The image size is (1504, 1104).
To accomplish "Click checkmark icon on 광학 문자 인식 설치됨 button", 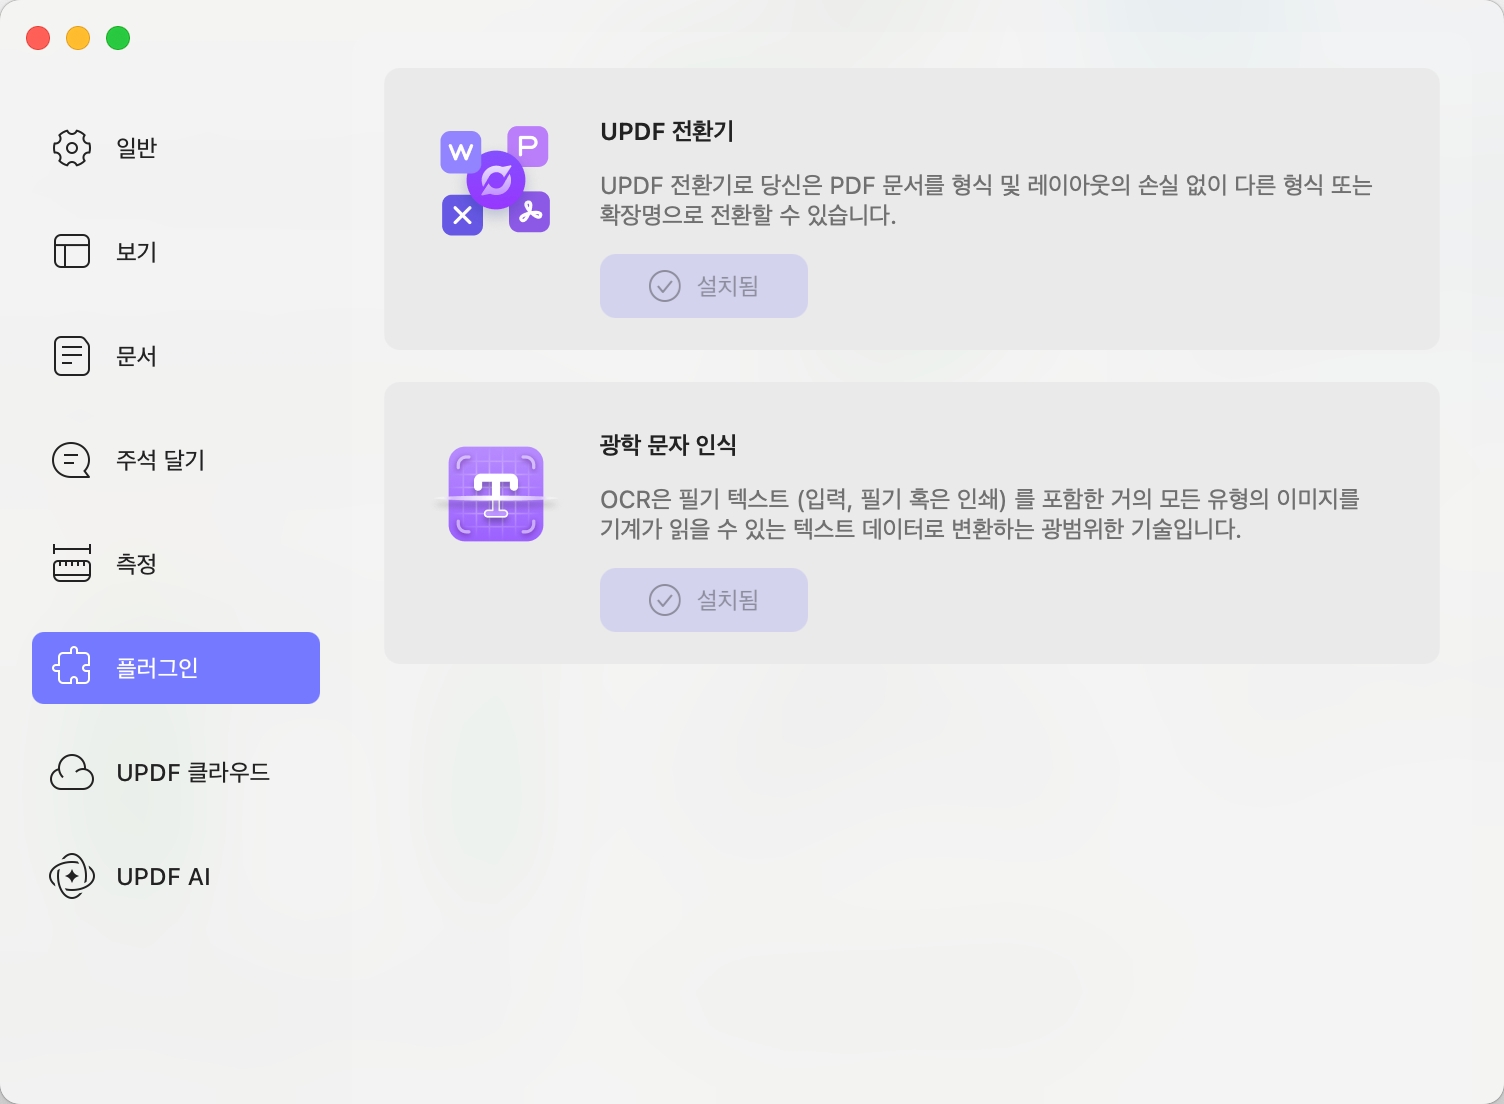I will coord(665,600).
